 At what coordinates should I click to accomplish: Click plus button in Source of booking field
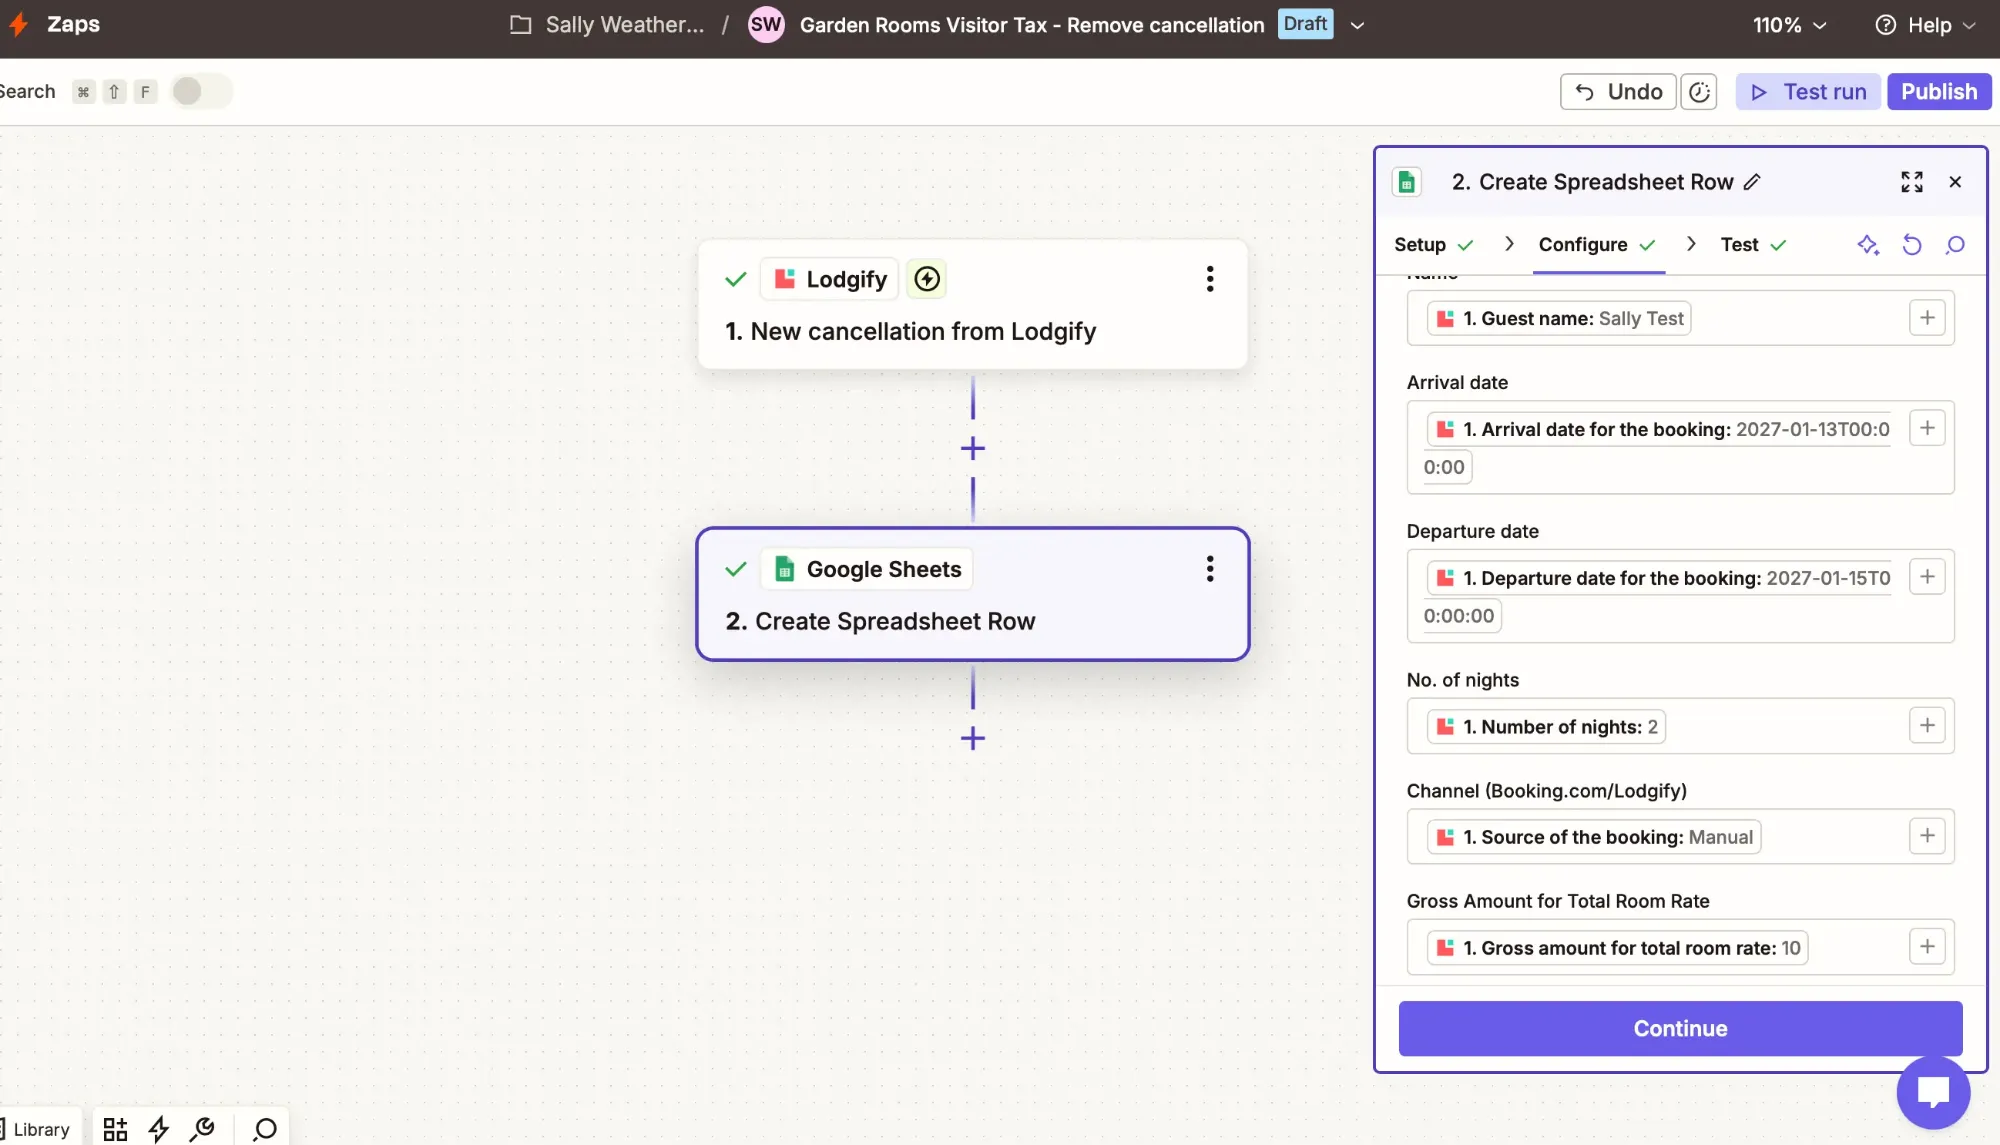[x=1927, y=836]
